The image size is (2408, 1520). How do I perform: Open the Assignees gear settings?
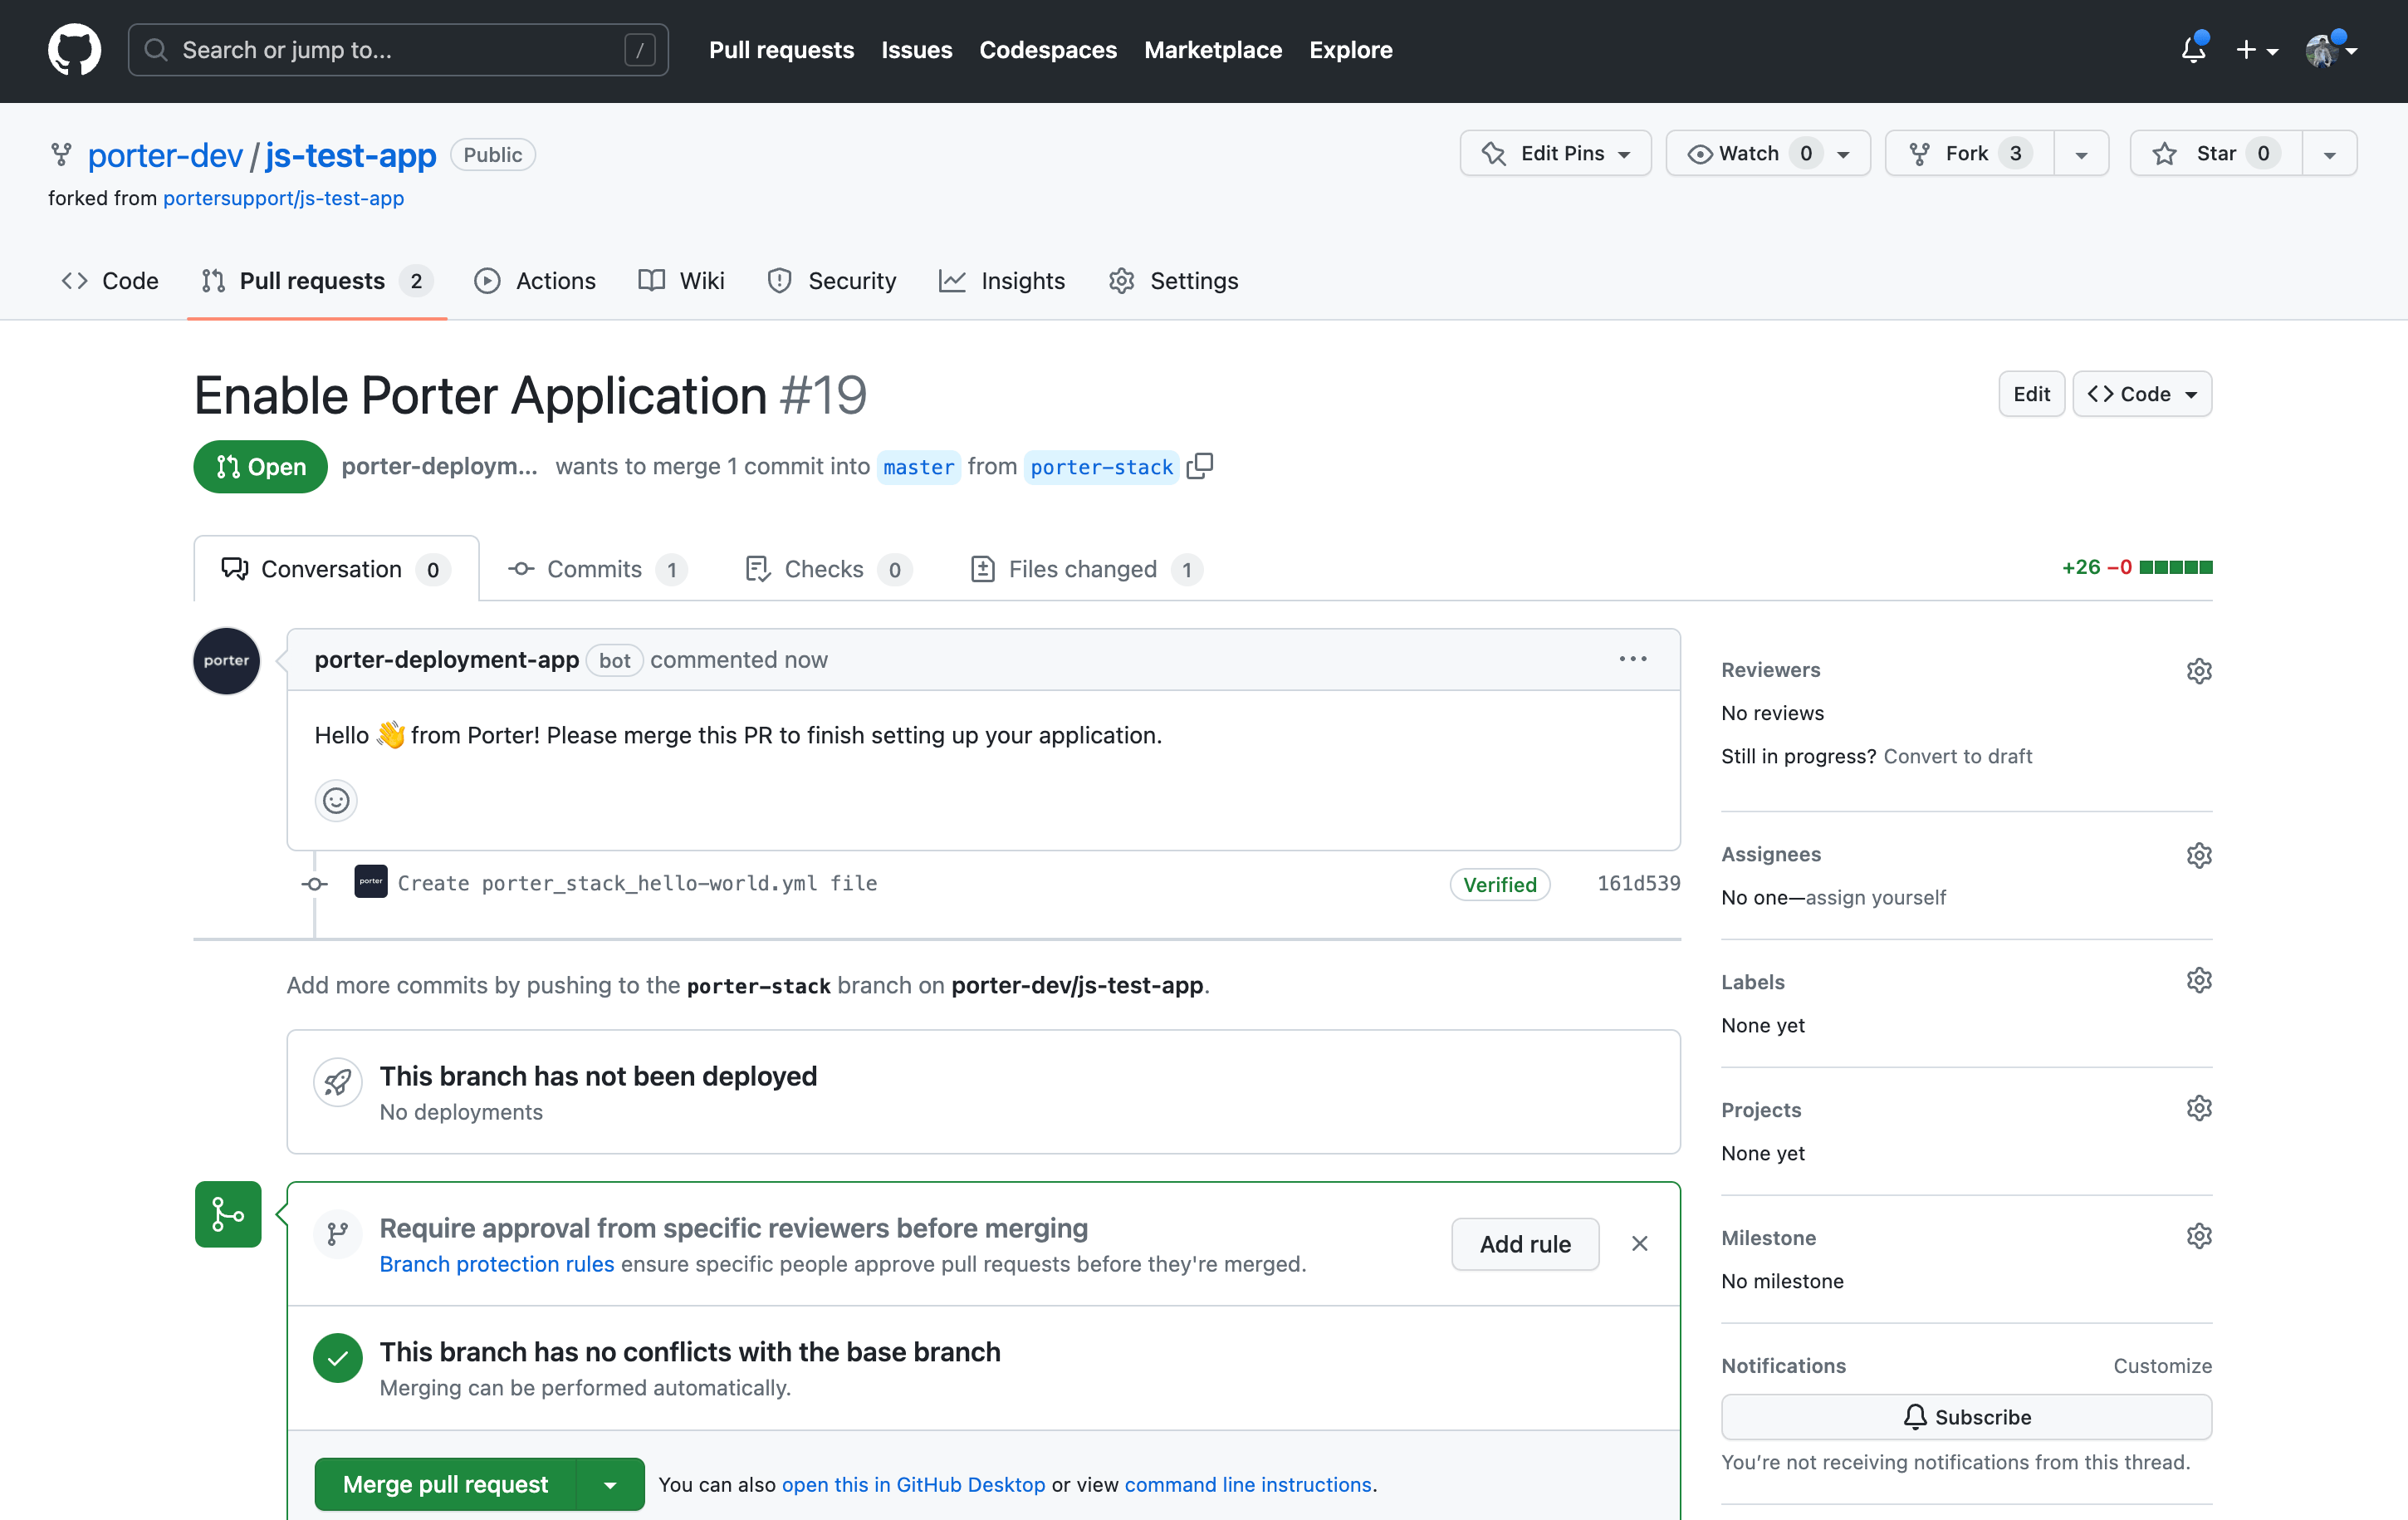[2198, 855]
